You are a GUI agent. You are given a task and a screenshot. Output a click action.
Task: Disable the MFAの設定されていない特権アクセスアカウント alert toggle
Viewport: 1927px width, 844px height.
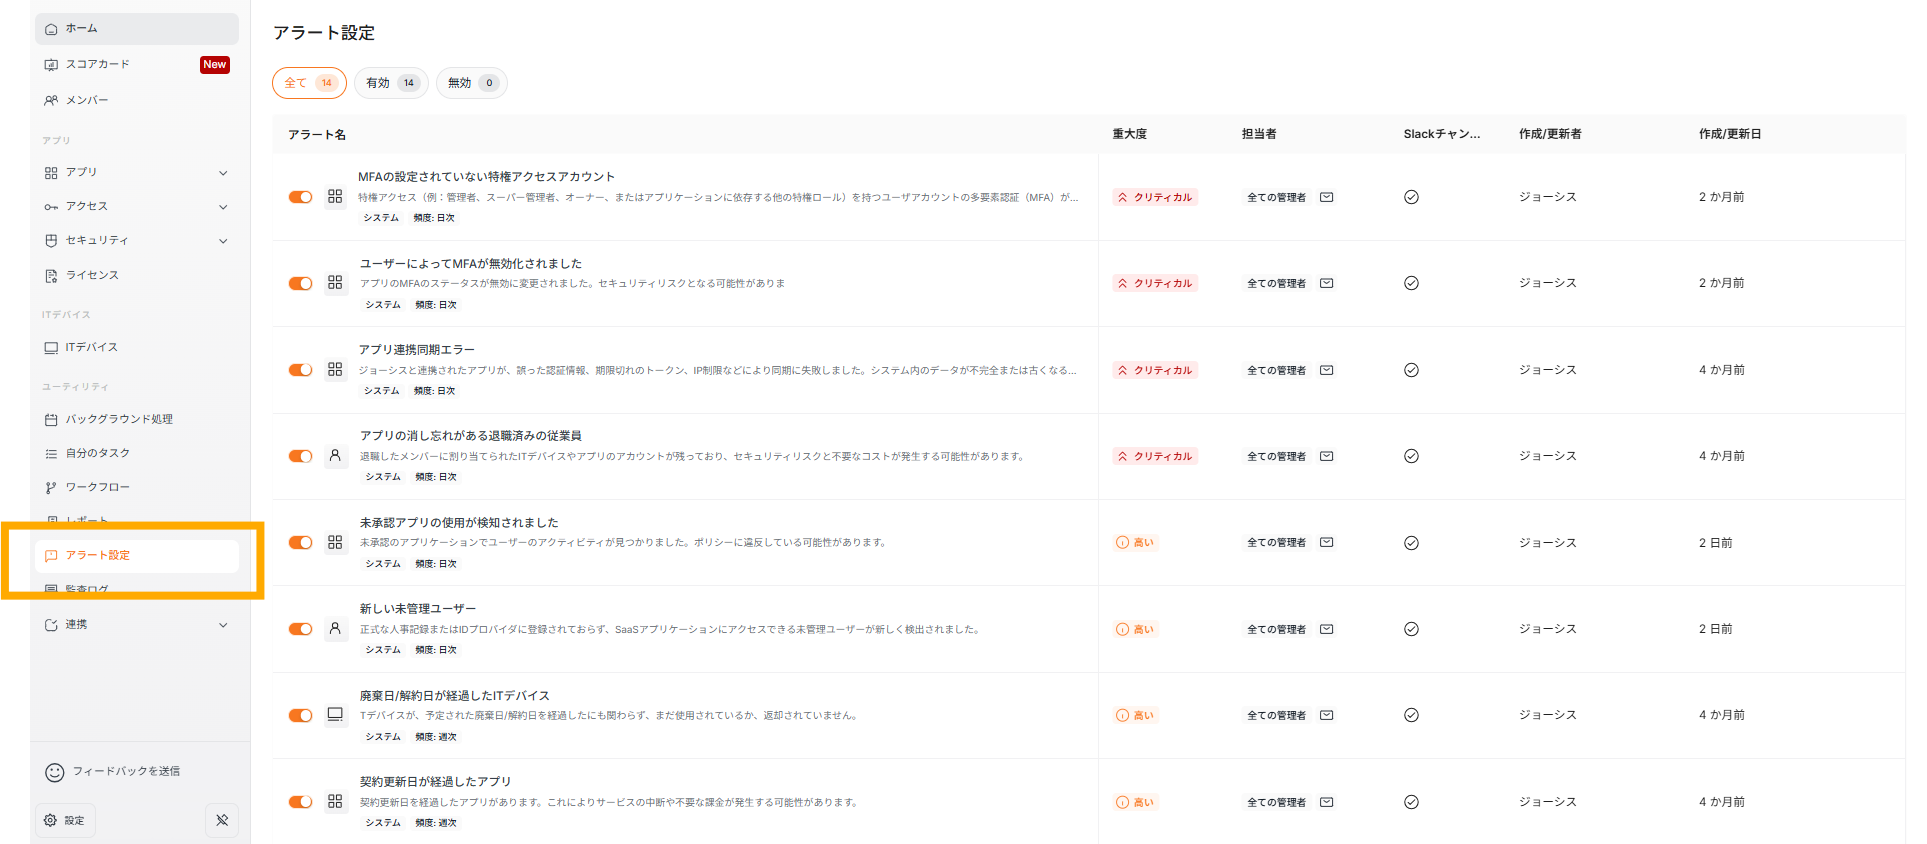[300, 197]
